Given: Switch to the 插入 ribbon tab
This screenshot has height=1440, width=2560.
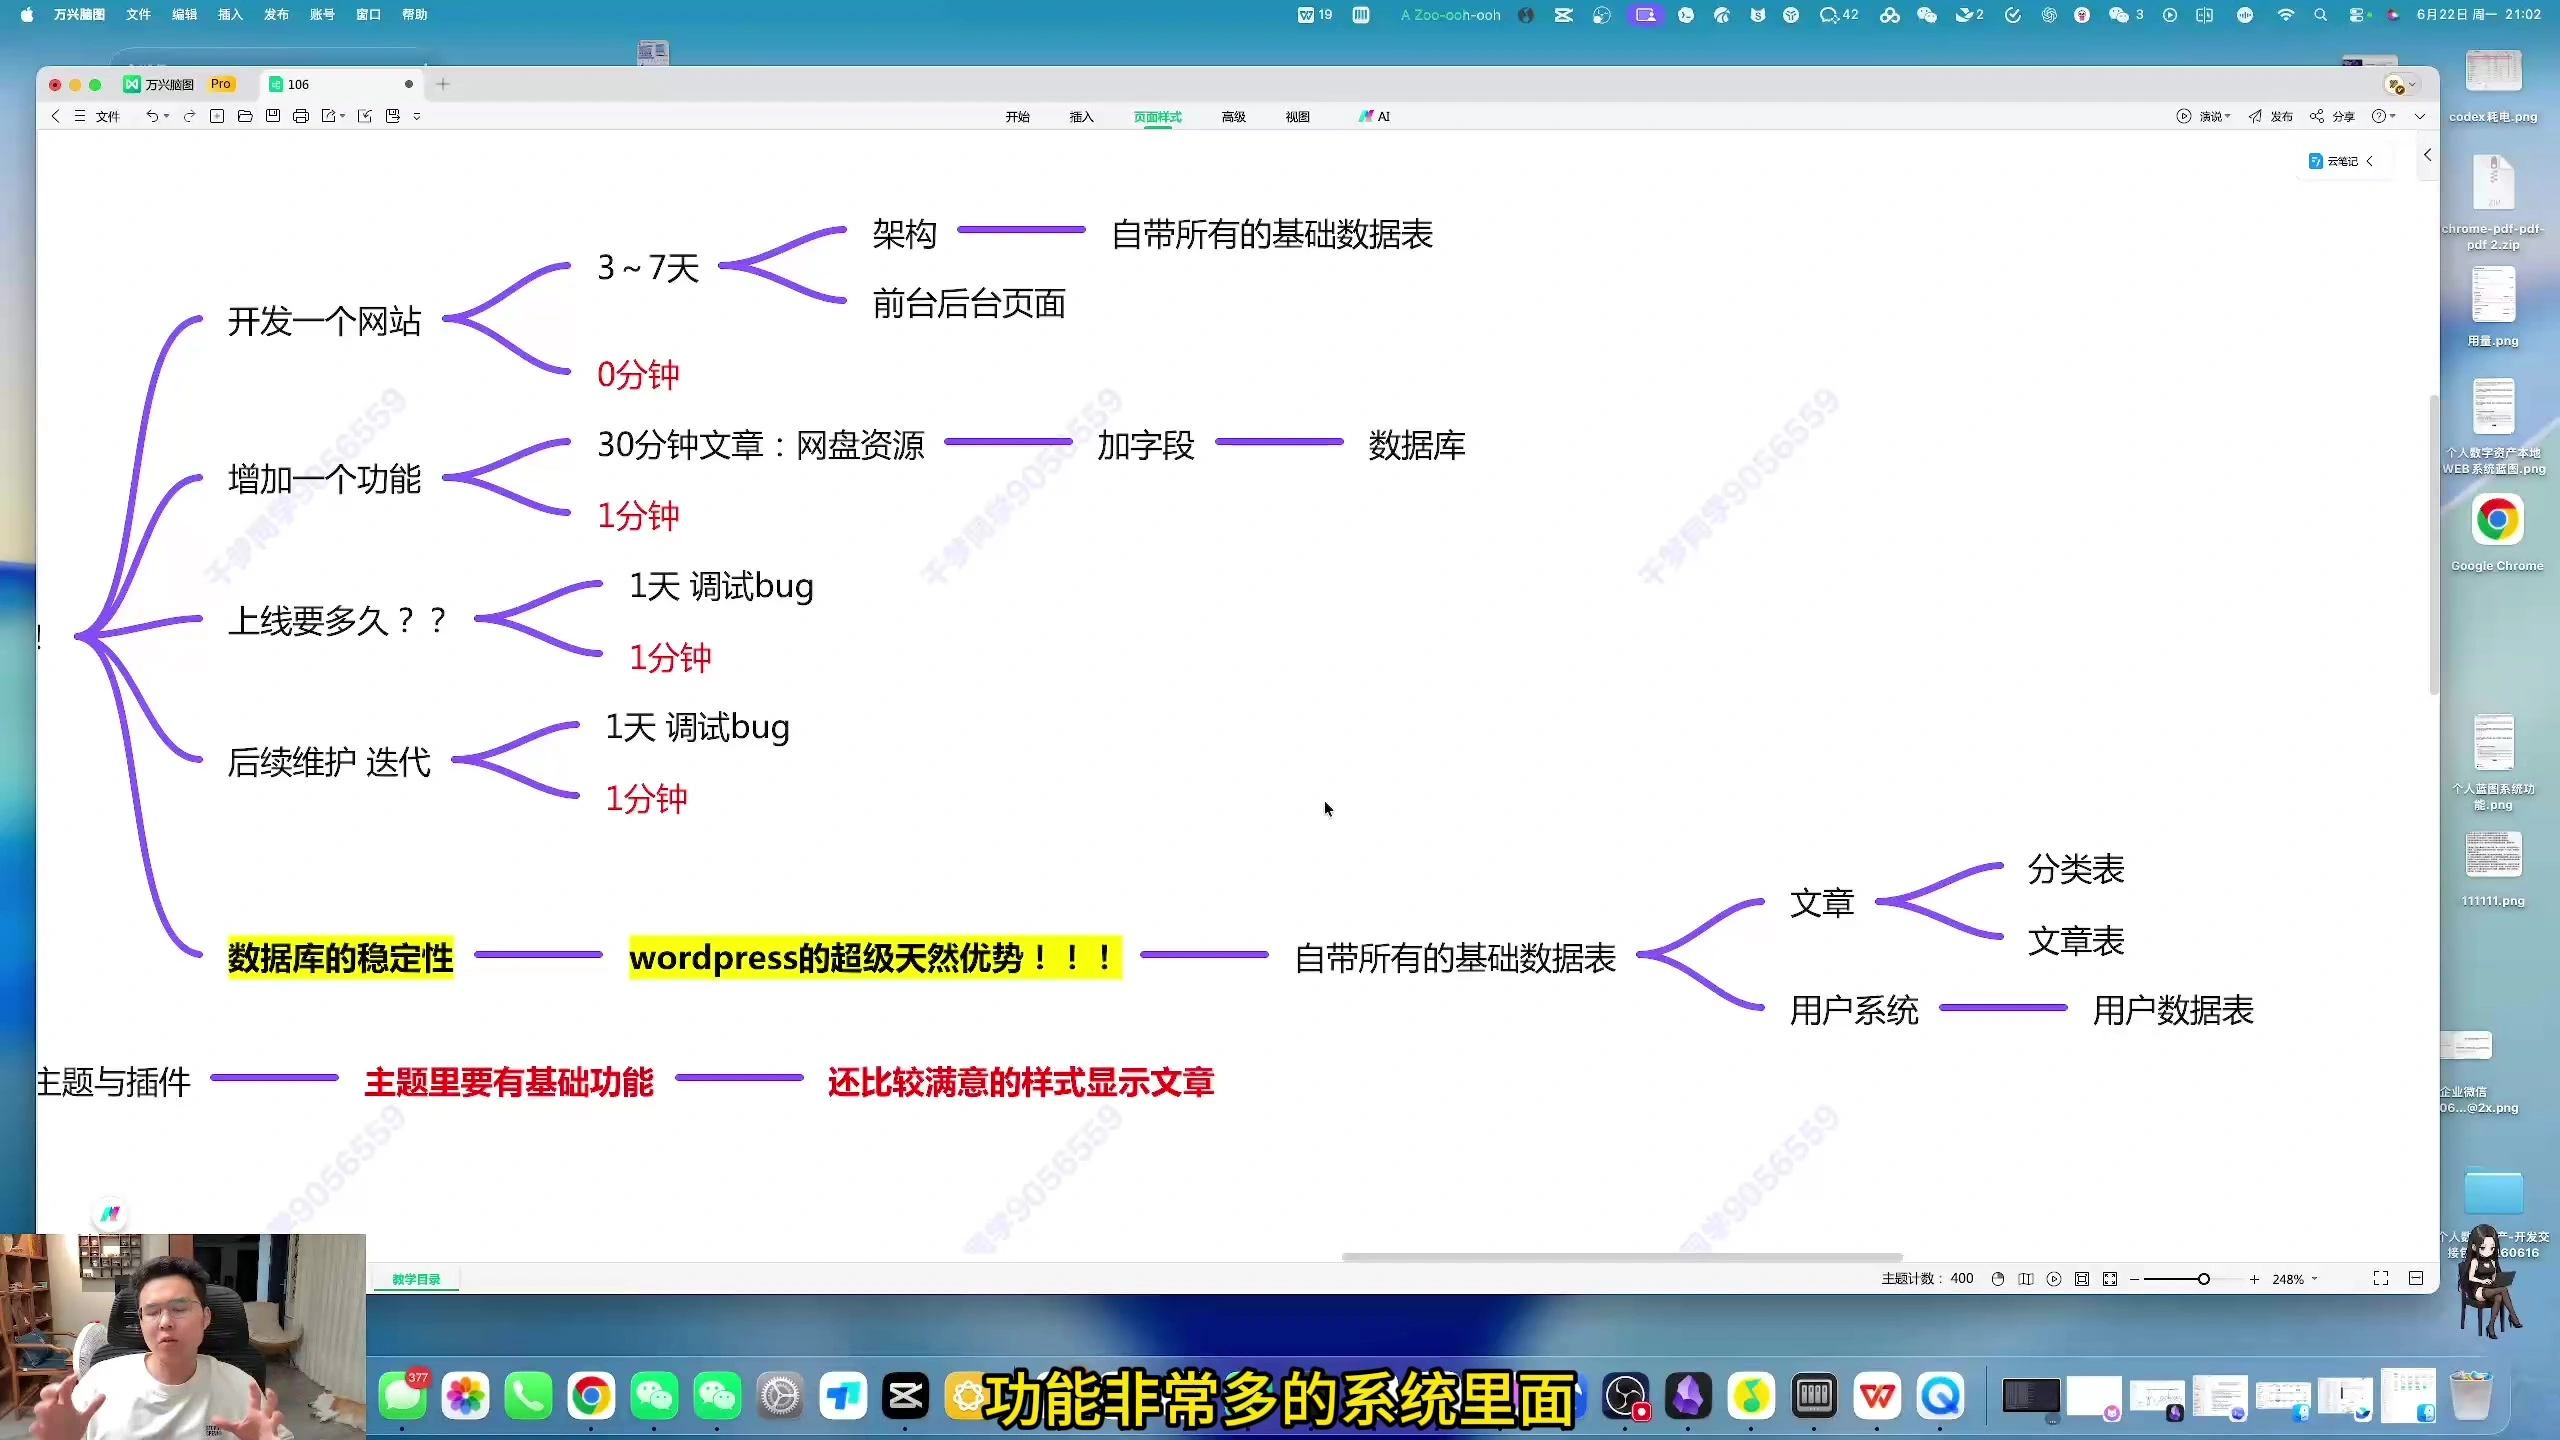Looking at the screenshot, I should pyautogui.click(x=1082, y=117).
